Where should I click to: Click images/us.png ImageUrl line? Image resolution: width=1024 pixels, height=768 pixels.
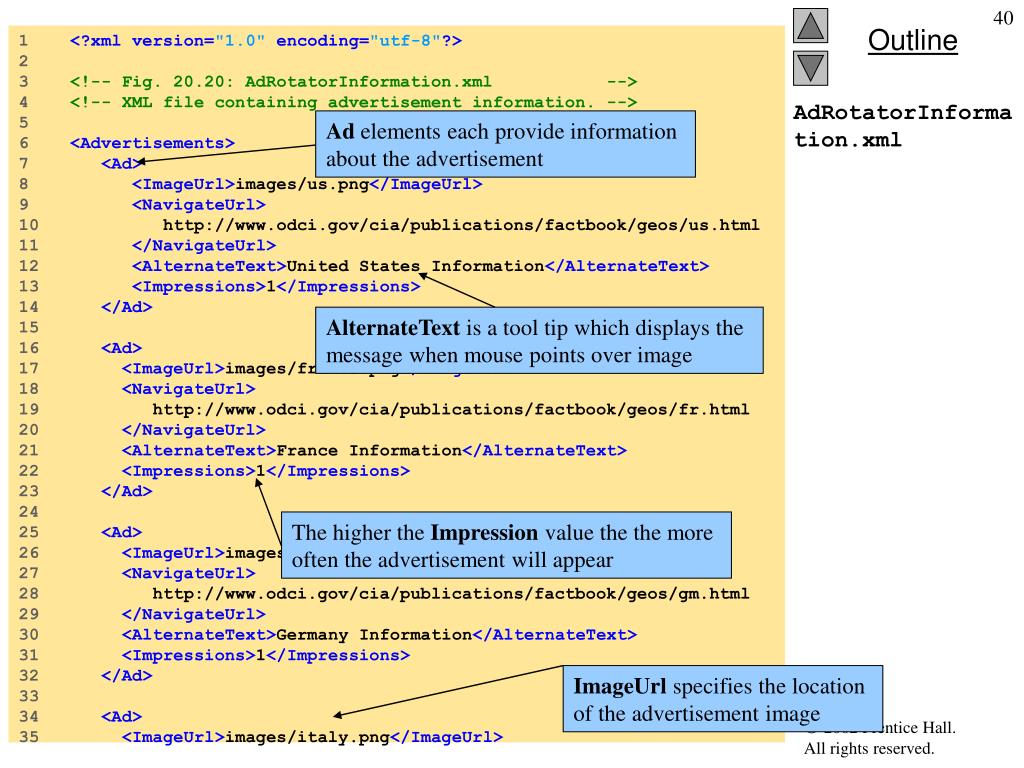(307, 184)
